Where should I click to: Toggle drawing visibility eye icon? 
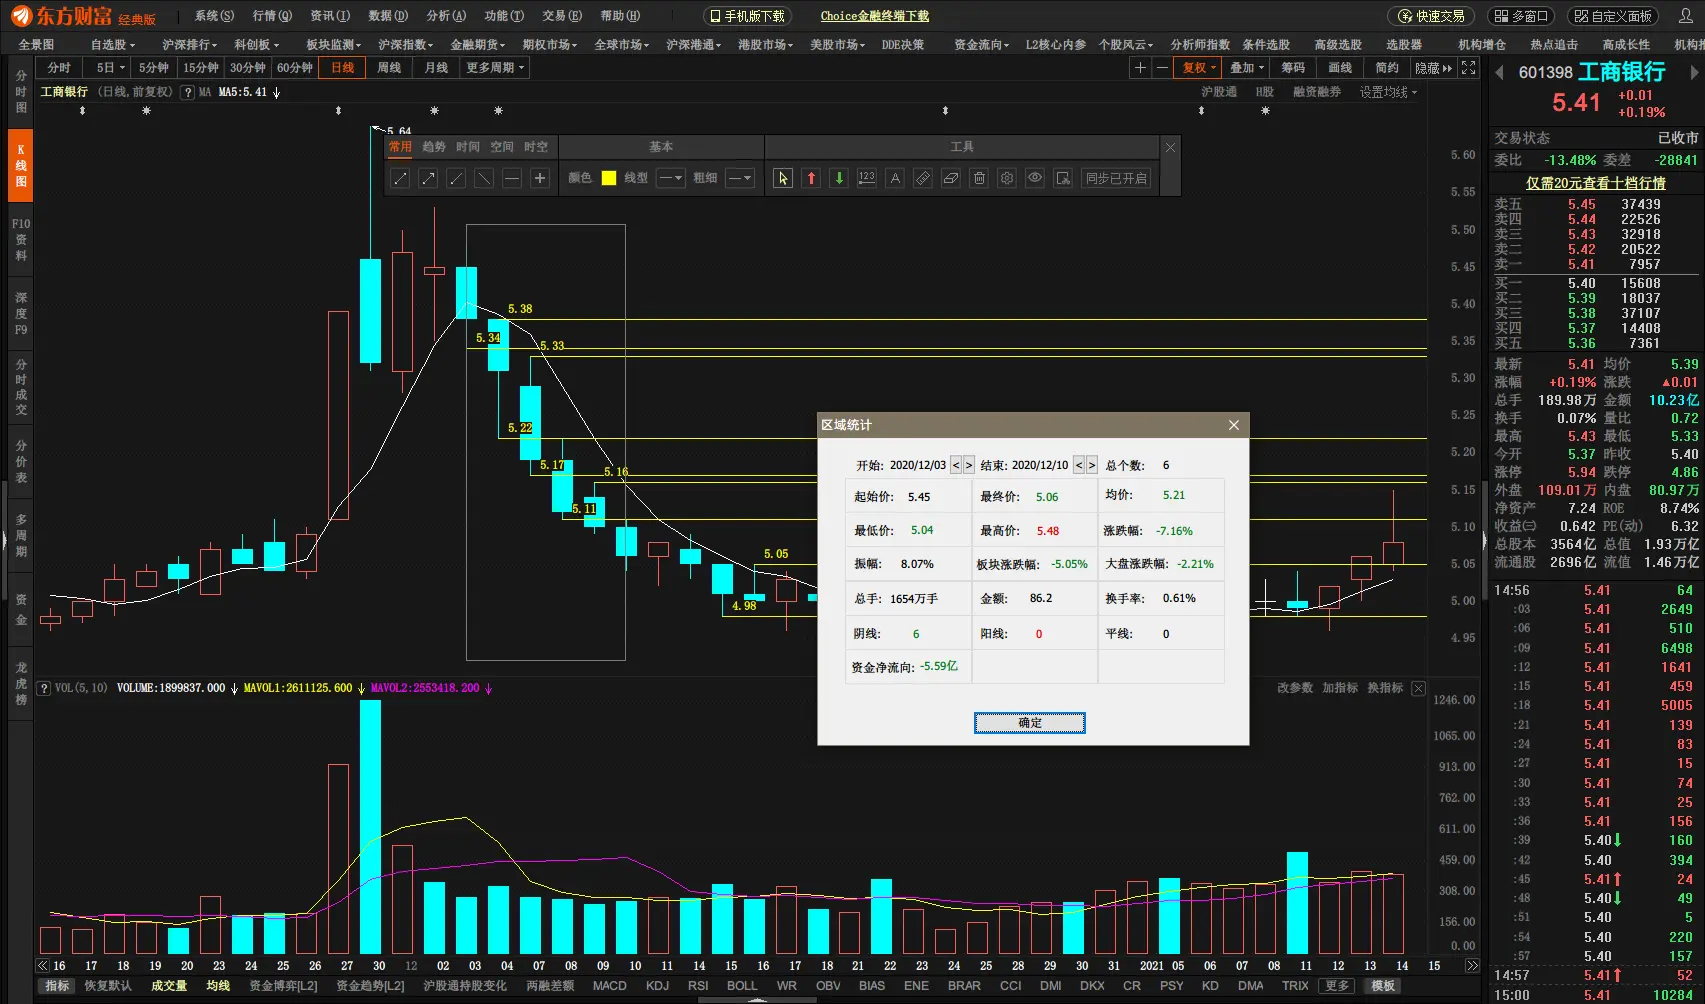1035,178
